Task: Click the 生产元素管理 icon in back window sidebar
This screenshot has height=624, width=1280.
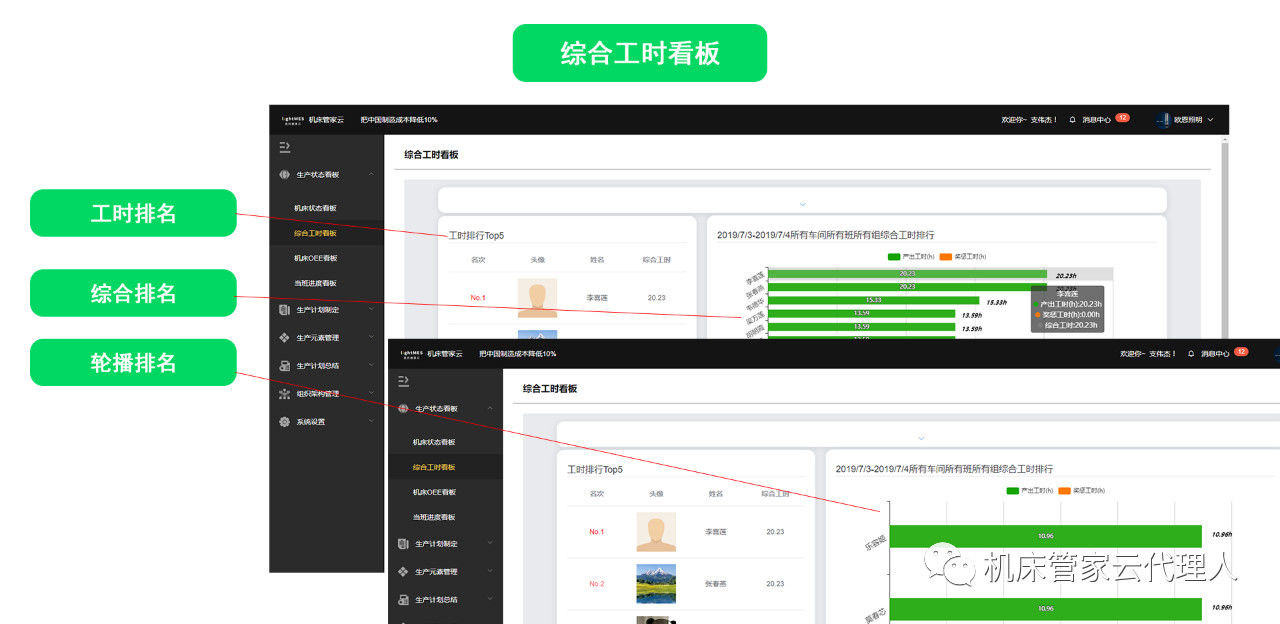Action: tap(285, 338)
